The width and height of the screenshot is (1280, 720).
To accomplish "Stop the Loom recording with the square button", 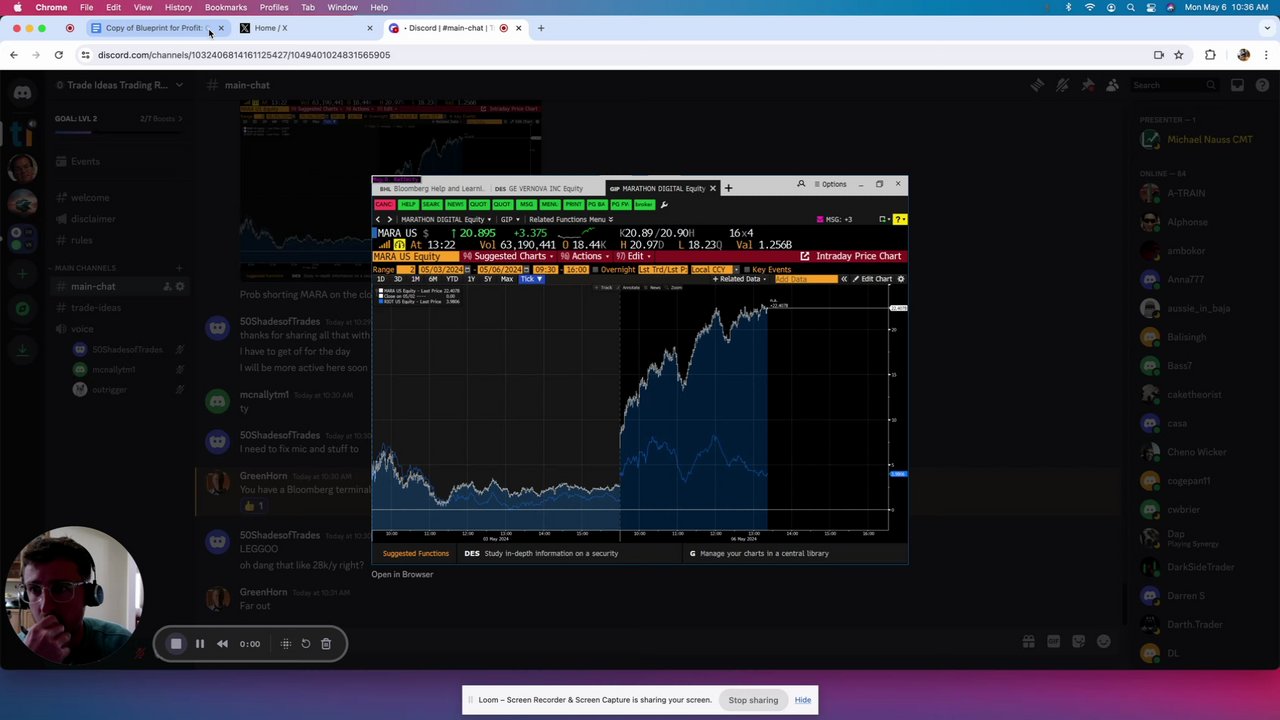I will coord(176,644).
